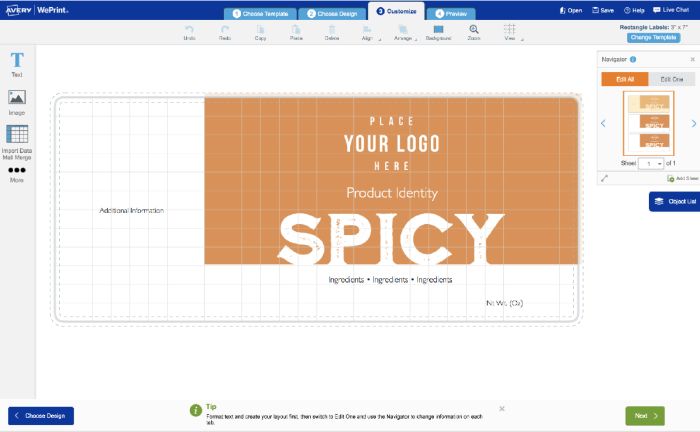This screenshot has height=432, width=700.
Task: Open the Zoom tool
Action: pos(474,32)
